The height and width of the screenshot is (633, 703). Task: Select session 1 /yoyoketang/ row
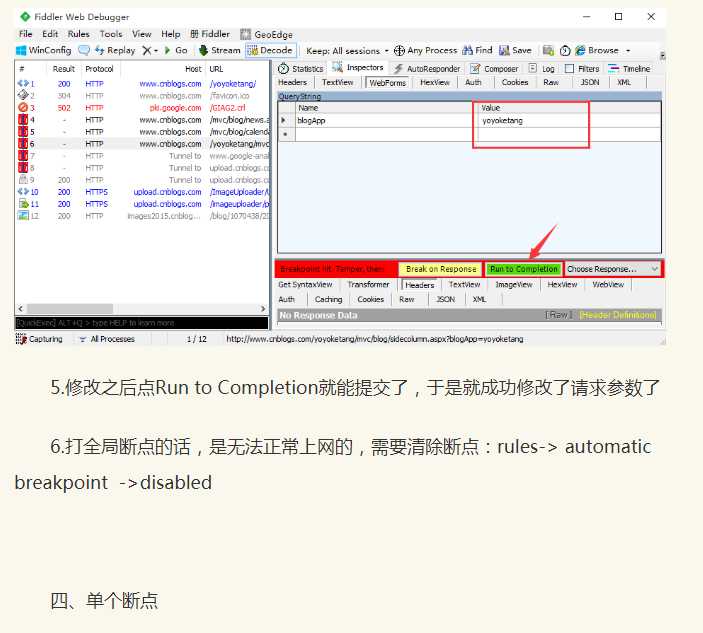143,84
